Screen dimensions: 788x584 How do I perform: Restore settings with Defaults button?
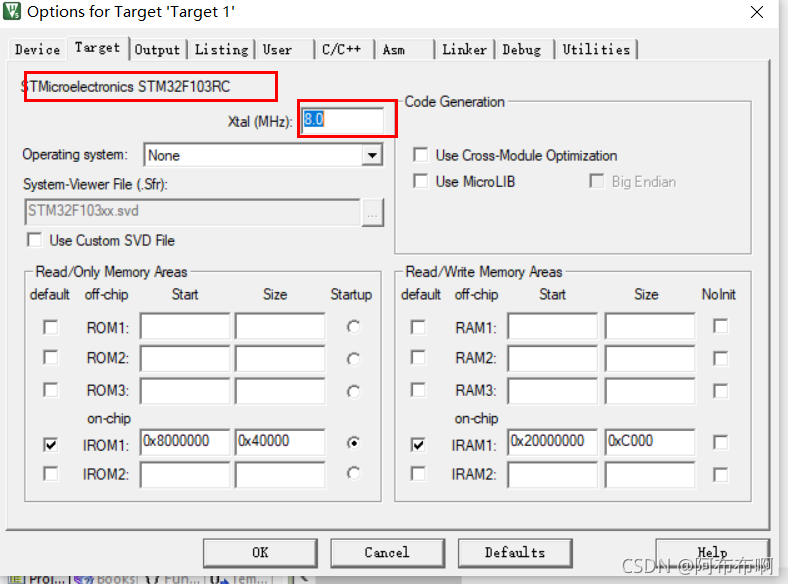point(515,553)
